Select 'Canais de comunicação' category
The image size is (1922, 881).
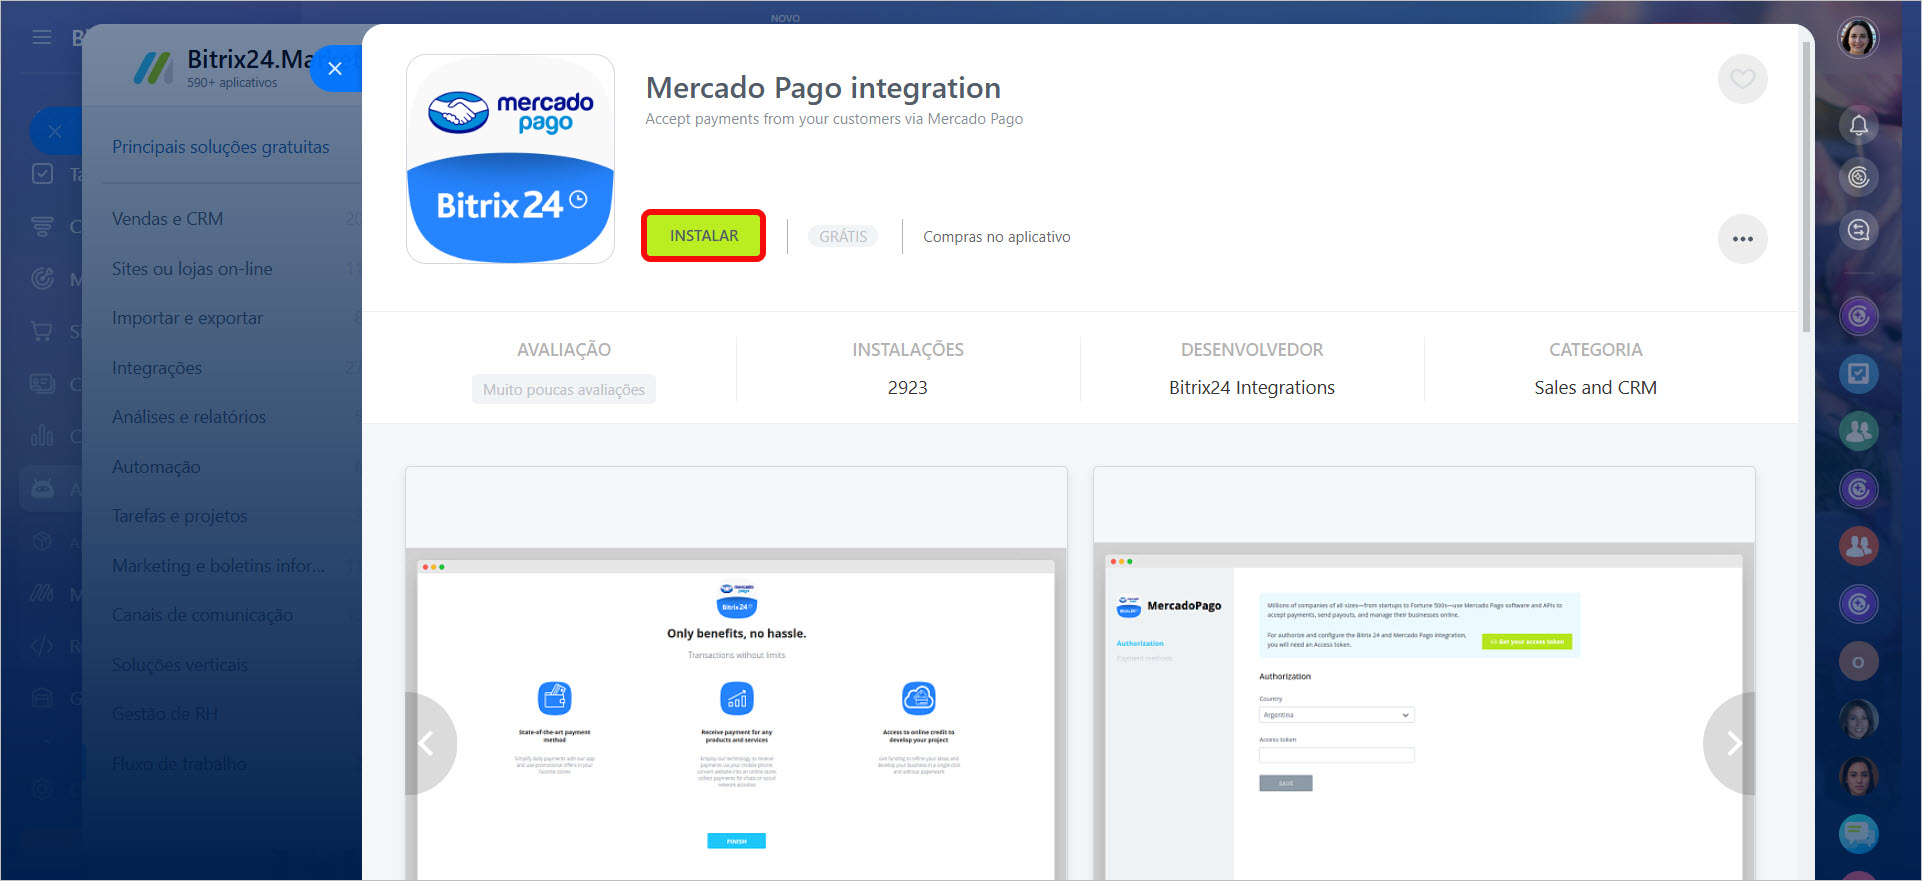tap(202, 615)
